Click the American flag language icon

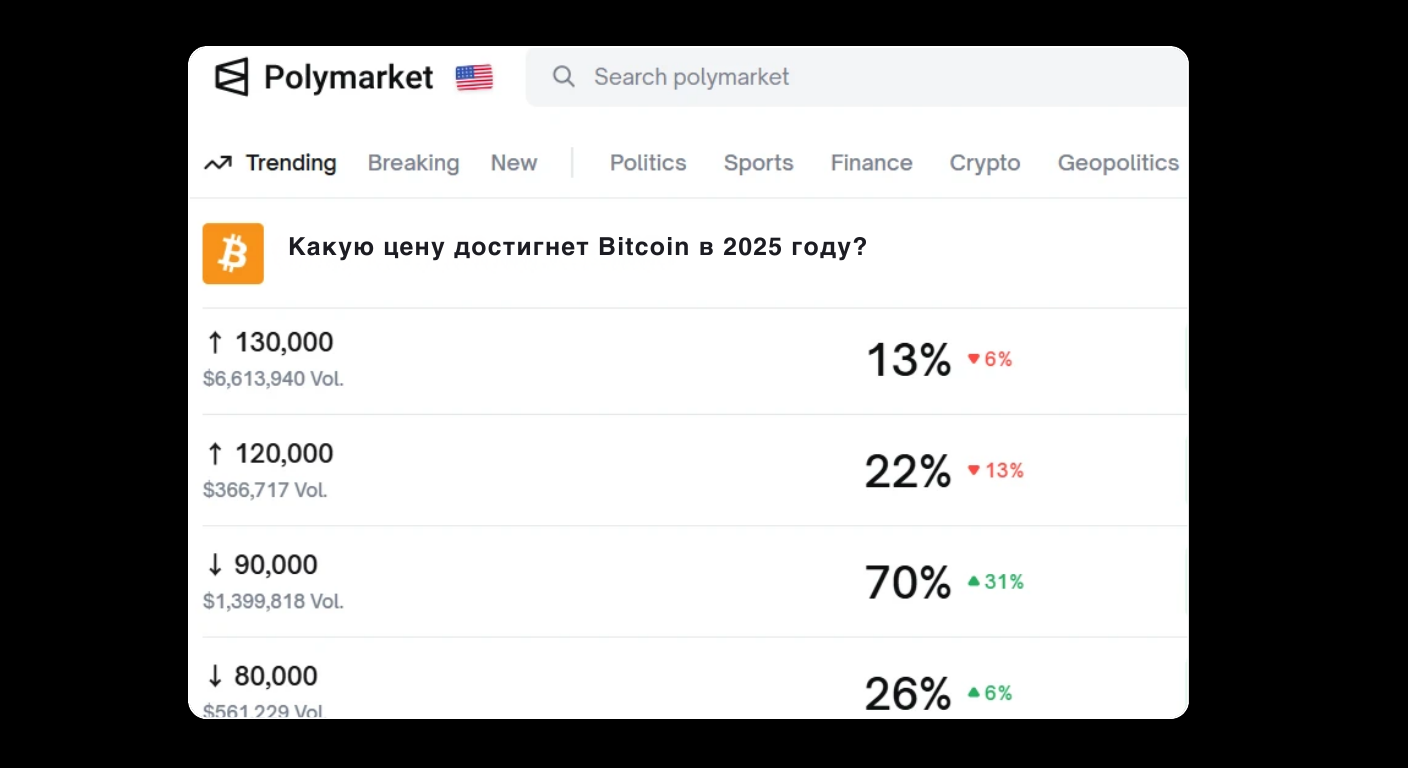(474, 76)
